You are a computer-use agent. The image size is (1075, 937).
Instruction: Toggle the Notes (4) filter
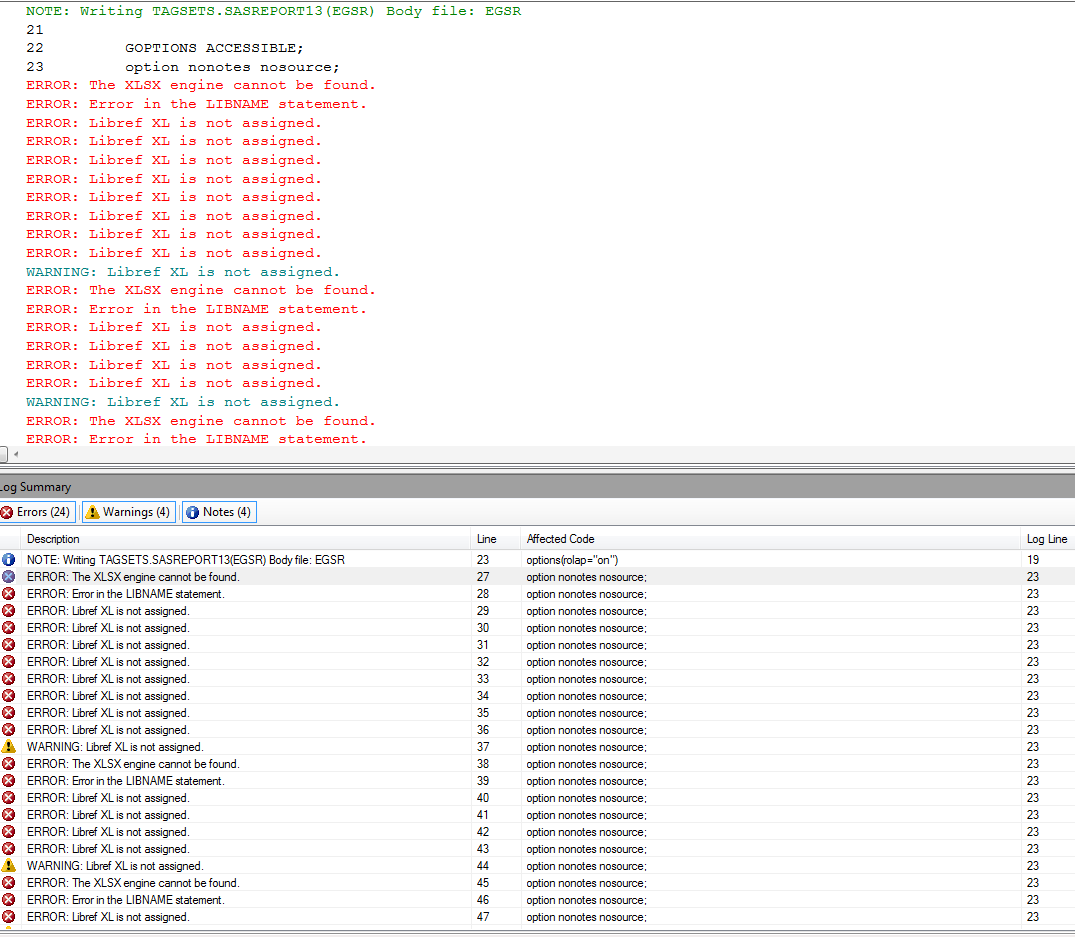coord(219,511)
